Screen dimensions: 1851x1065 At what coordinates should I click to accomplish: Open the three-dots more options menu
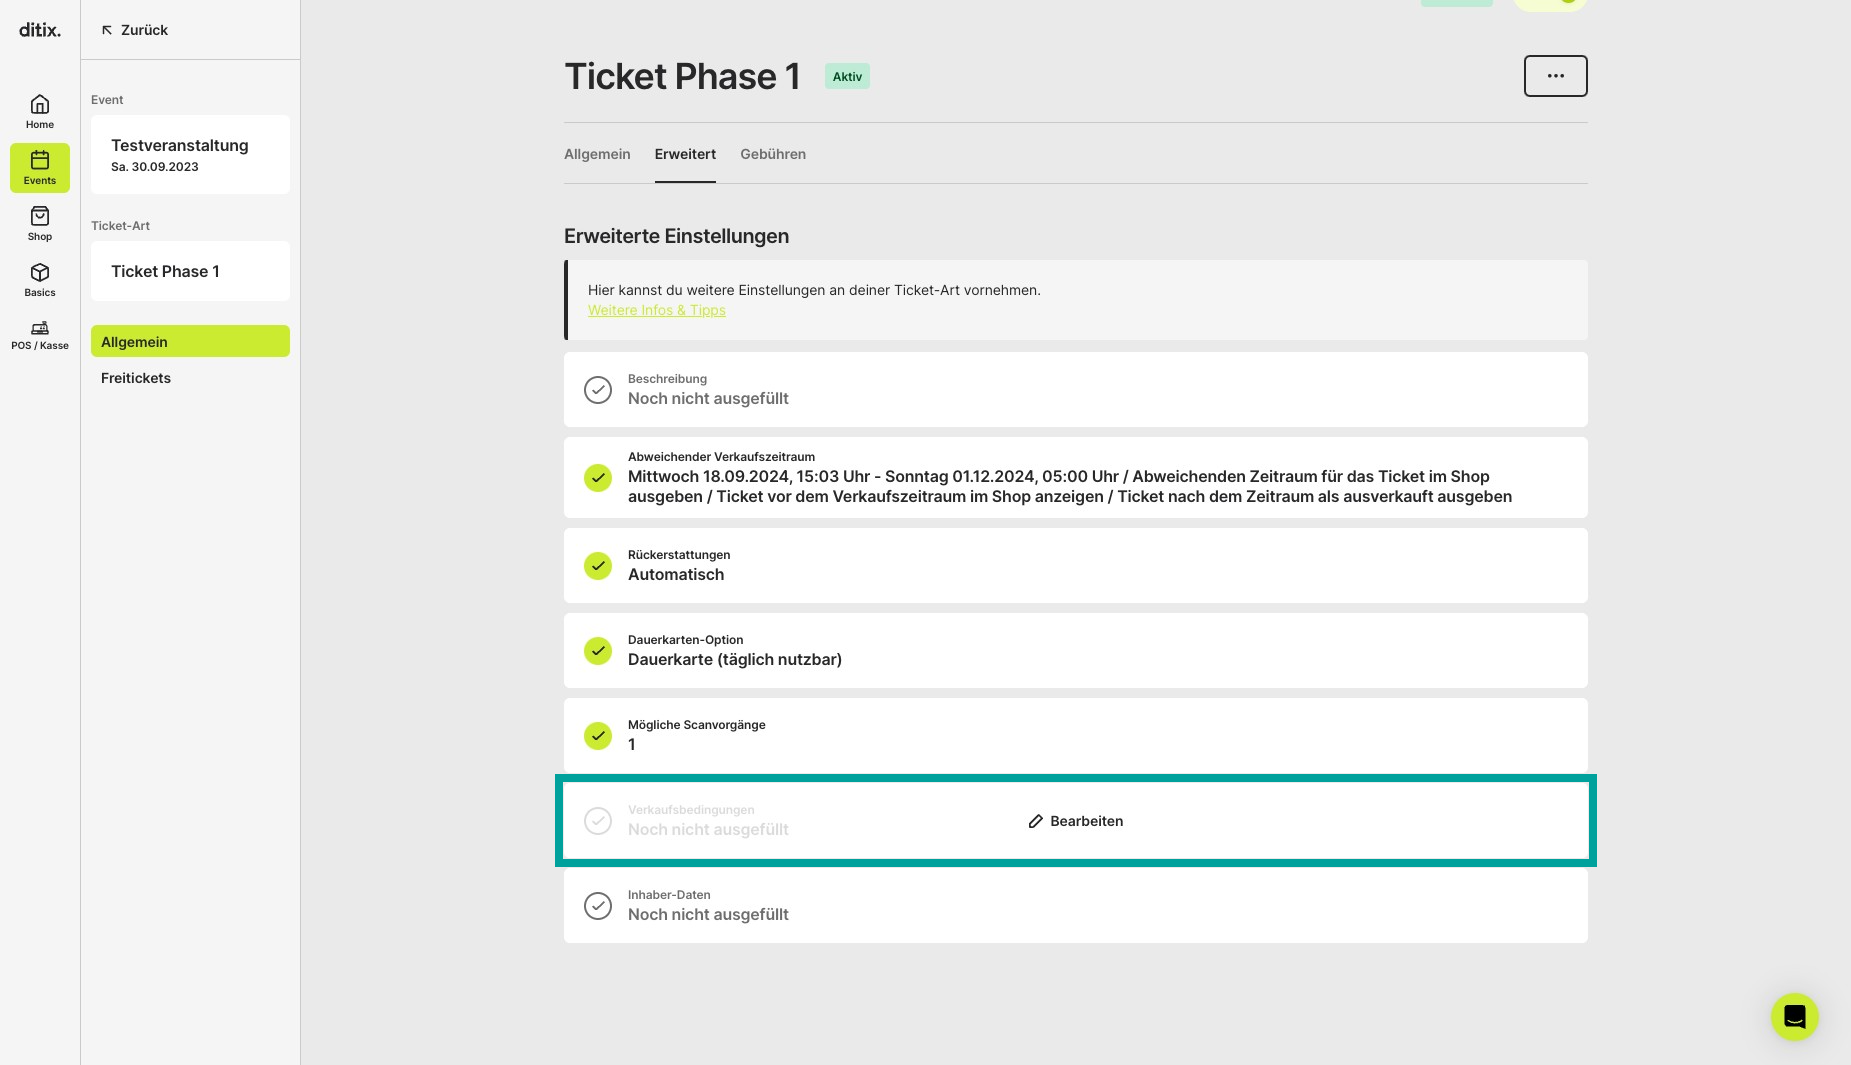(1555, 76)
